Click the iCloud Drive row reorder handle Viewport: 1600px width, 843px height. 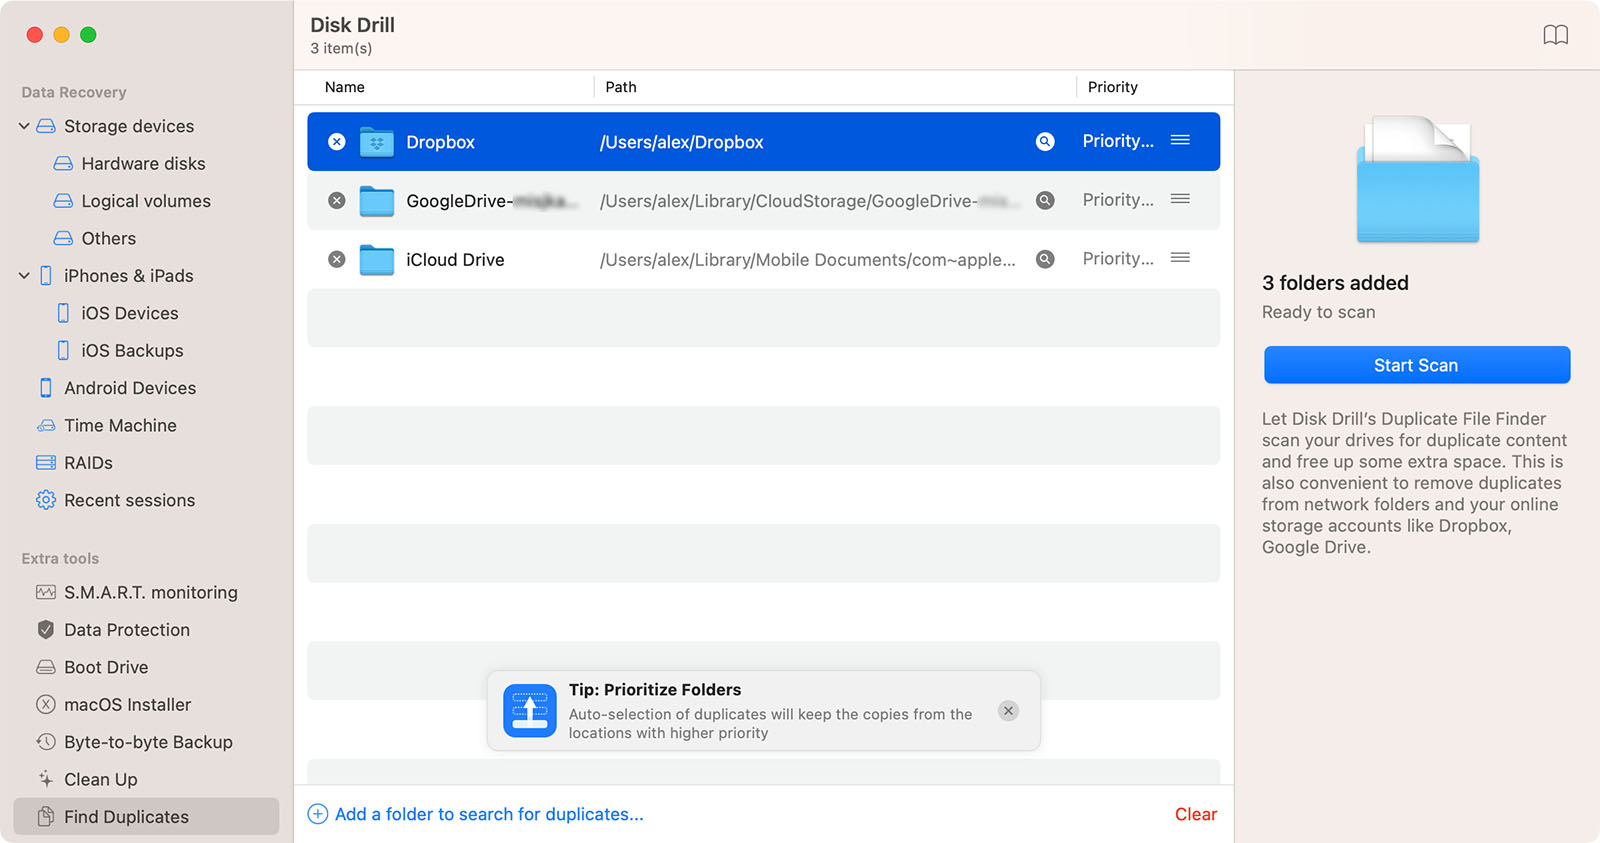pos(1180,257)
